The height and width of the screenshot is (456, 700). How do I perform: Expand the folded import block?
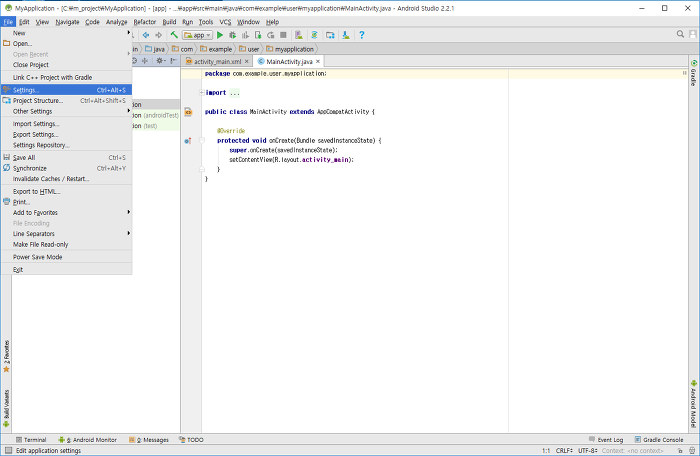pyautogui.click(x=202, y=92)
